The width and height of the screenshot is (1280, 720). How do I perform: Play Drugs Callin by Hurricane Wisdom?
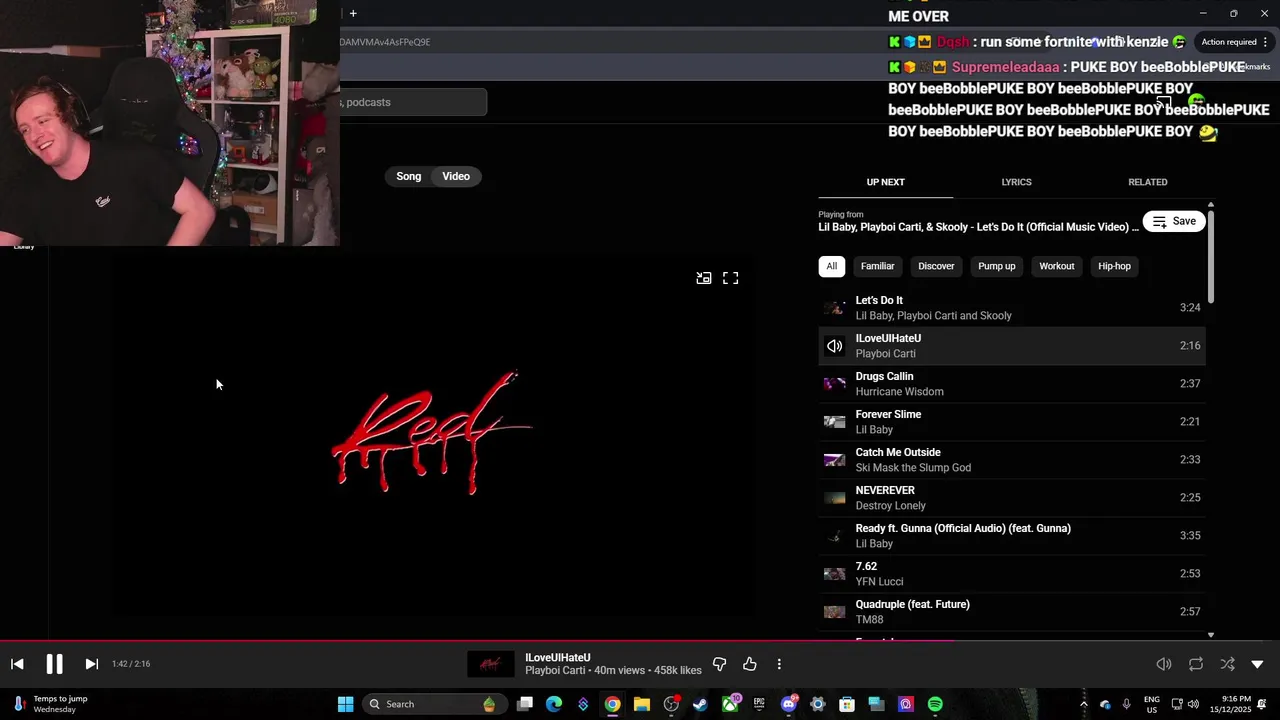[x=1011, y=384]
